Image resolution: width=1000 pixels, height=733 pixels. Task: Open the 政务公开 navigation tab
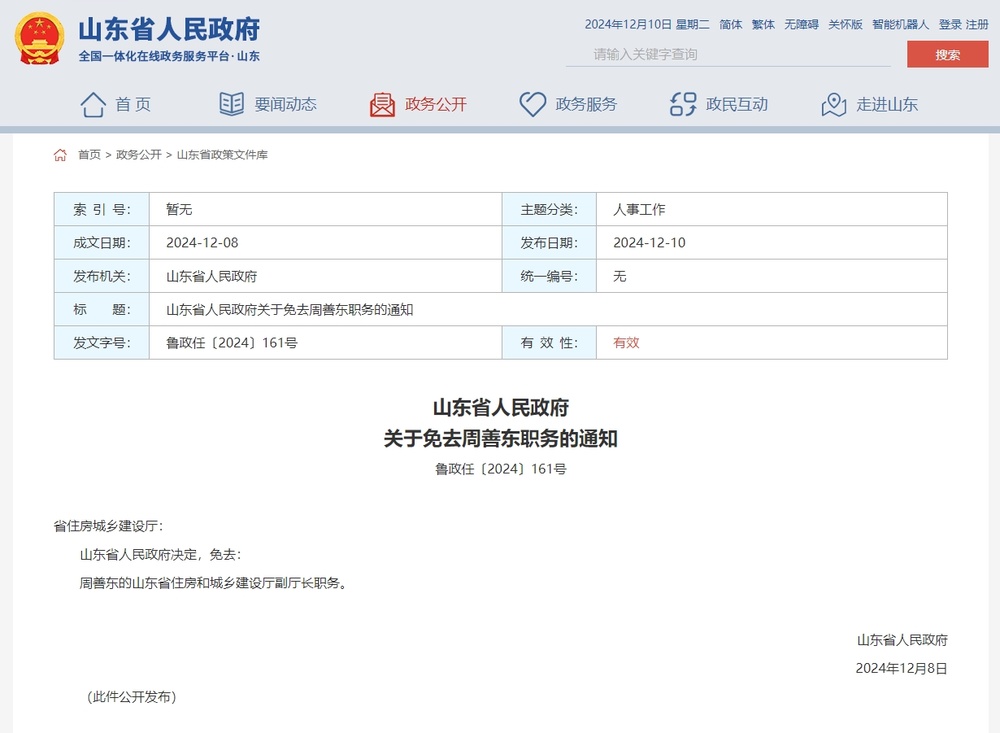pyautogui.click(x=436, y=105)
